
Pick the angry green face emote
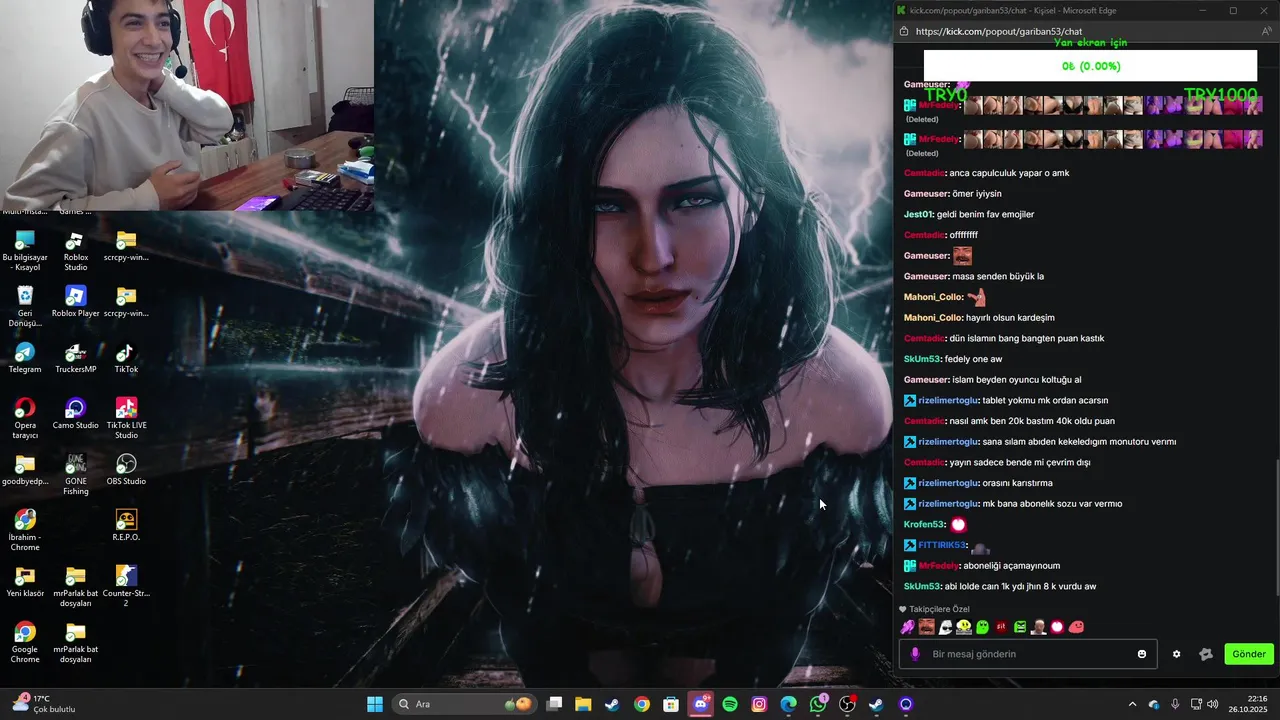(1020, 627)
